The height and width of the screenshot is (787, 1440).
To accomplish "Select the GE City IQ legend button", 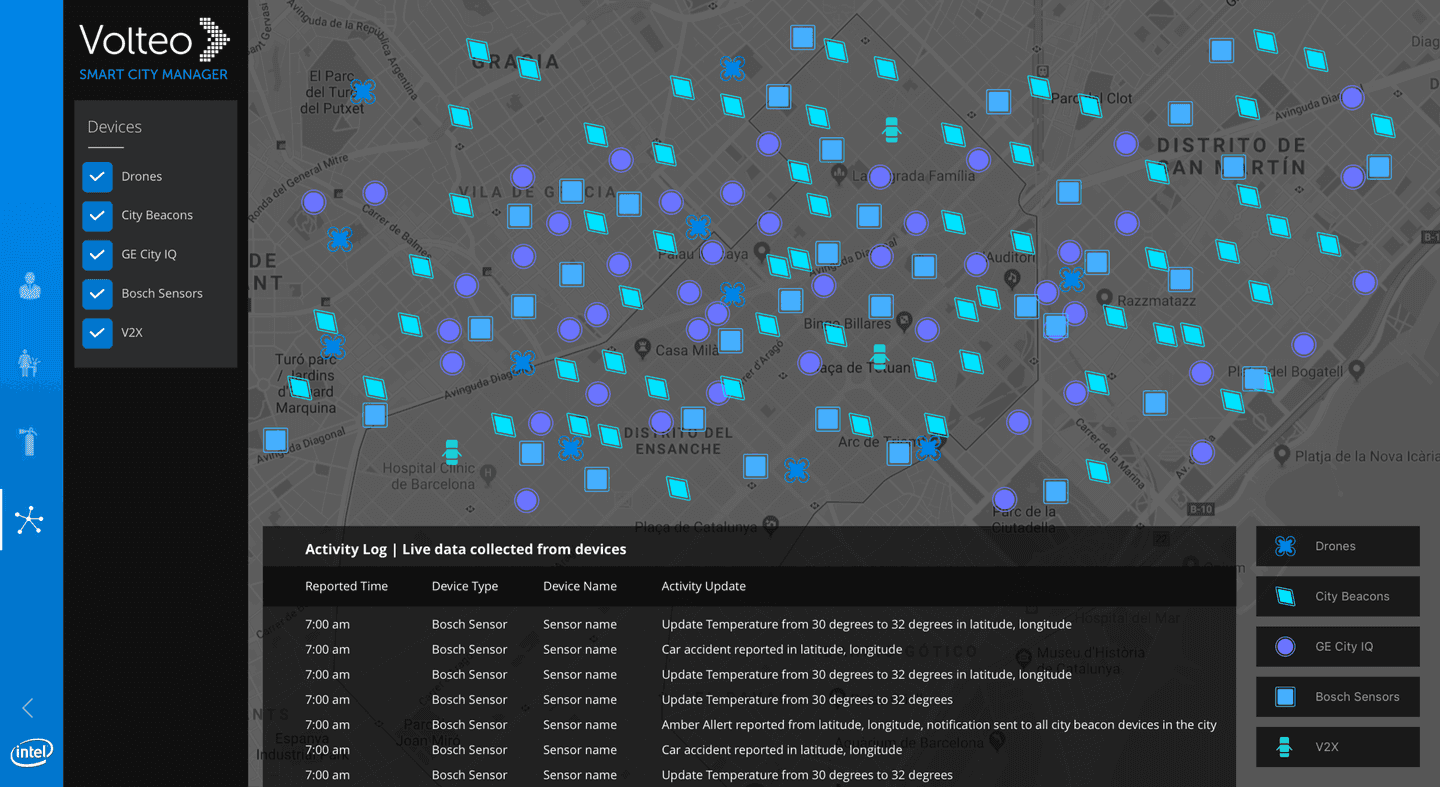I will point(1337,646).
